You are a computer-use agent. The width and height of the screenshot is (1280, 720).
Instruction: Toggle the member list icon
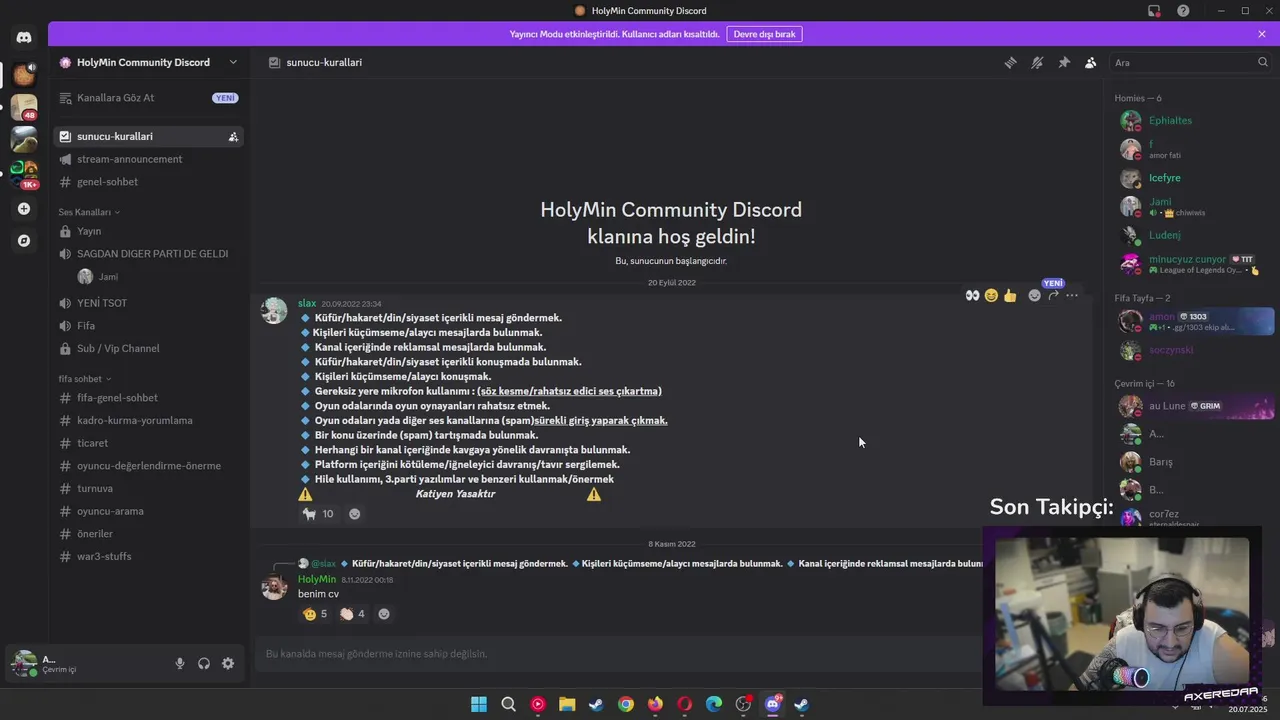click(1091, 62)
